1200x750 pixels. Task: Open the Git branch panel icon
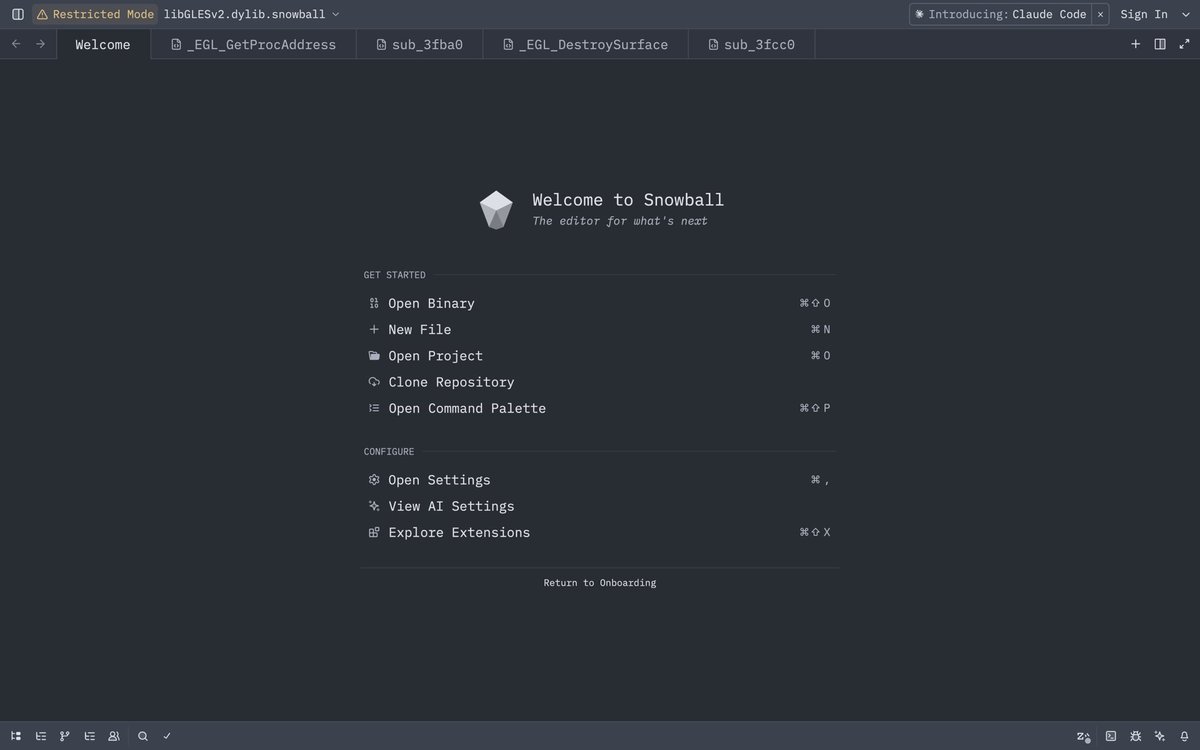click(x=65, y=736)
